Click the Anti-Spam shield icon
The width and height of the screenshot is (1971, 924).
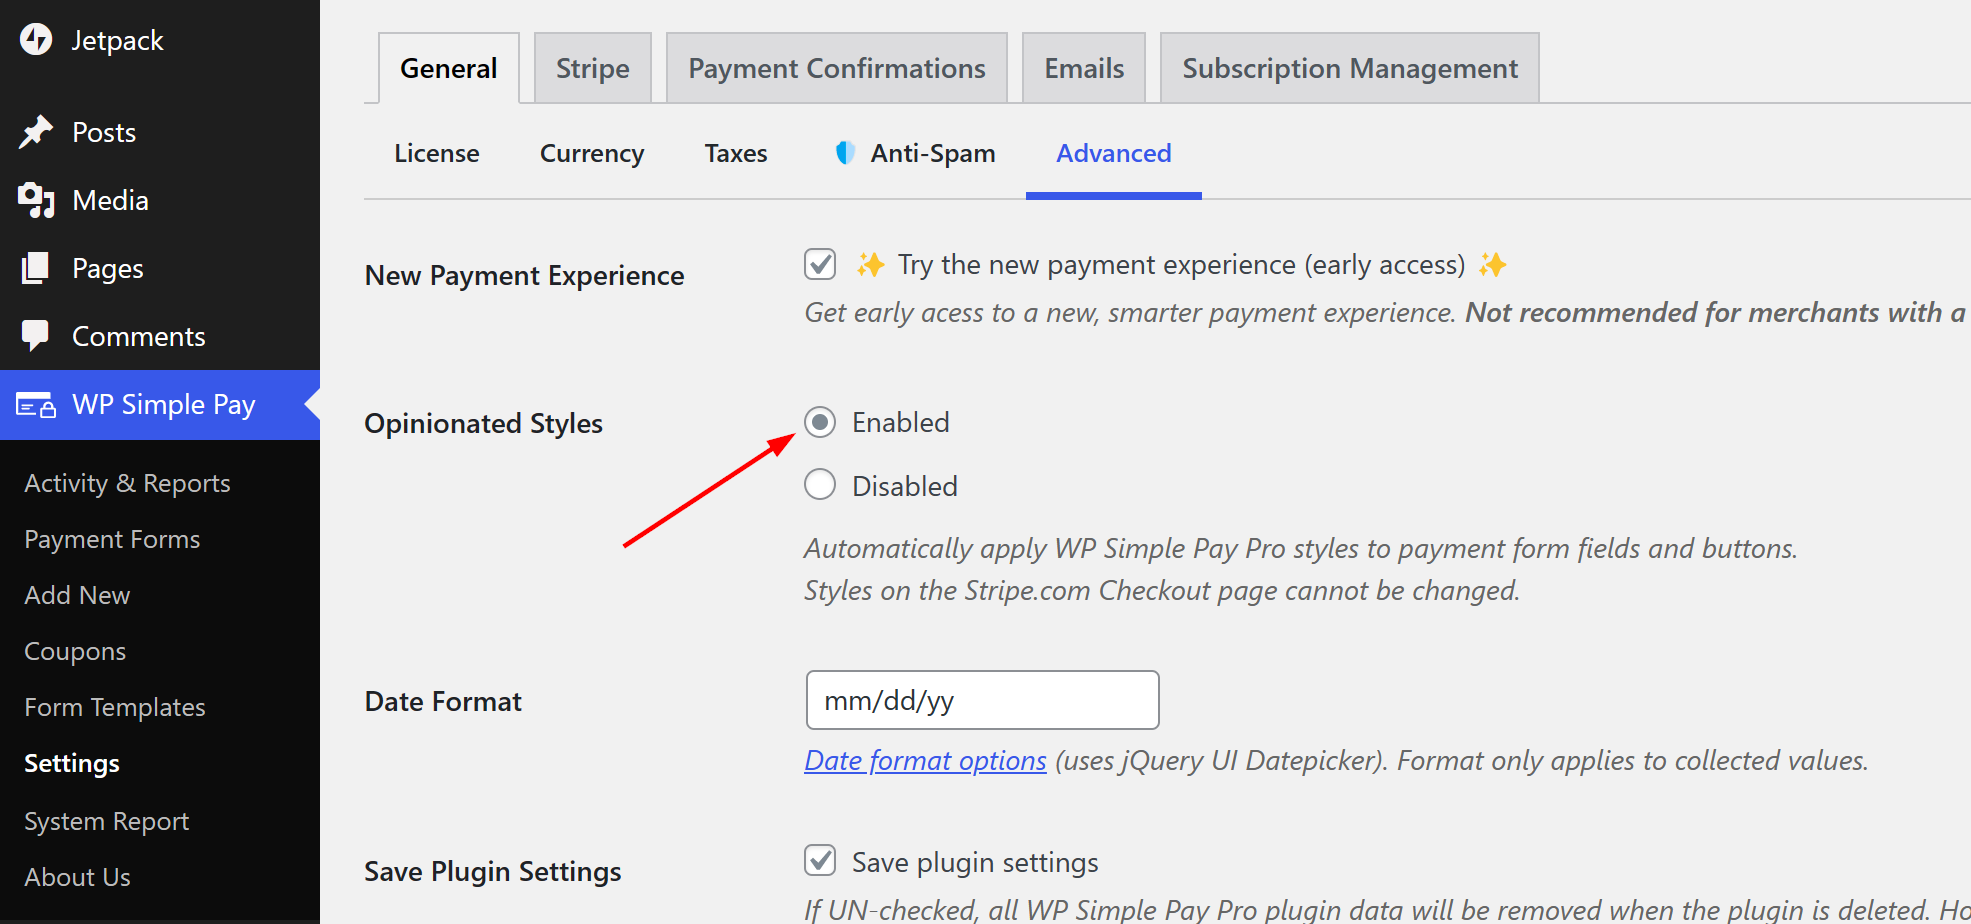[x=845, y=152]
